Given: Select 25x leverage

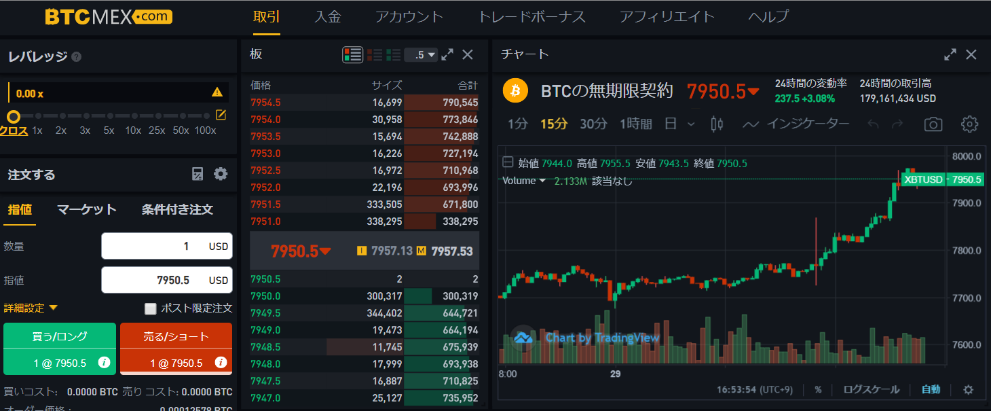Looking at the screenshot, I should tap(157, 130).
